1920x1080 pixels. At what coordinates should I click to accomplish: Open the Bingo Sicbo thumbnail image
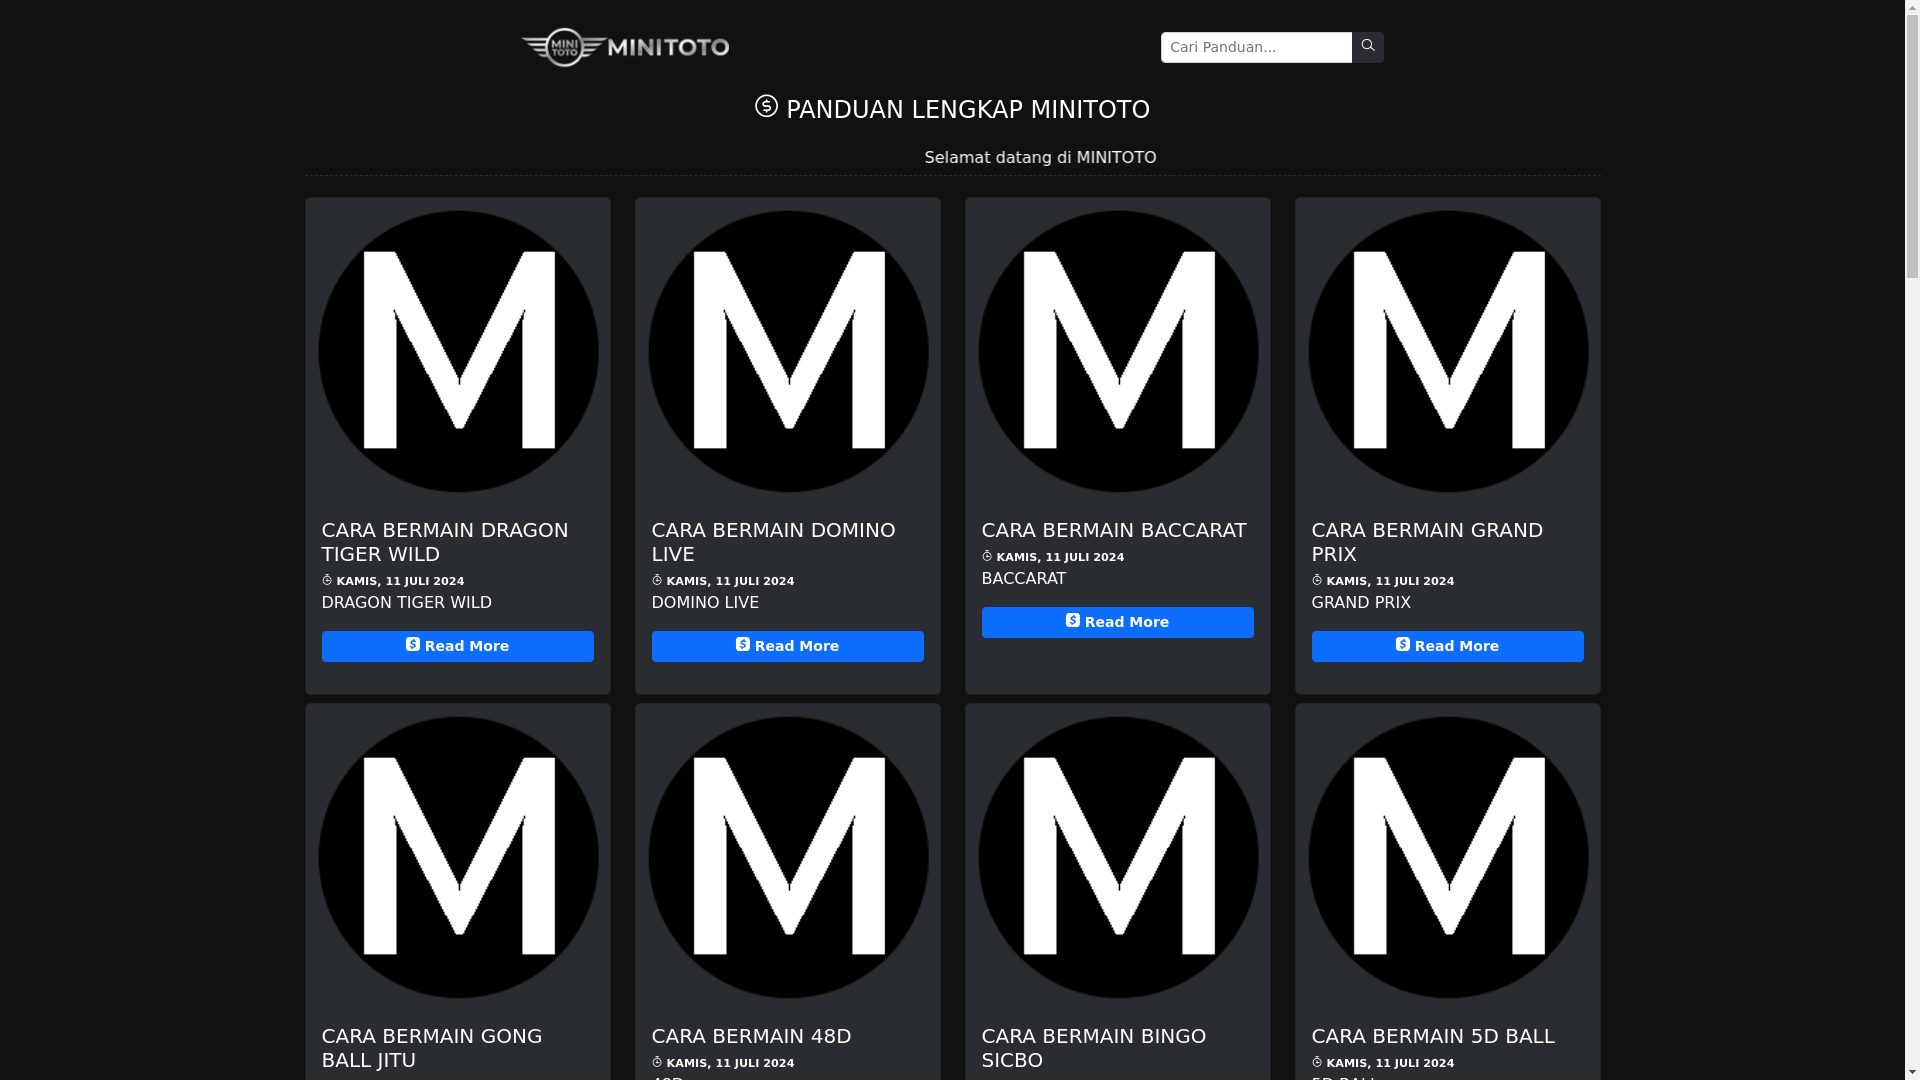(x=1118, y=857)
